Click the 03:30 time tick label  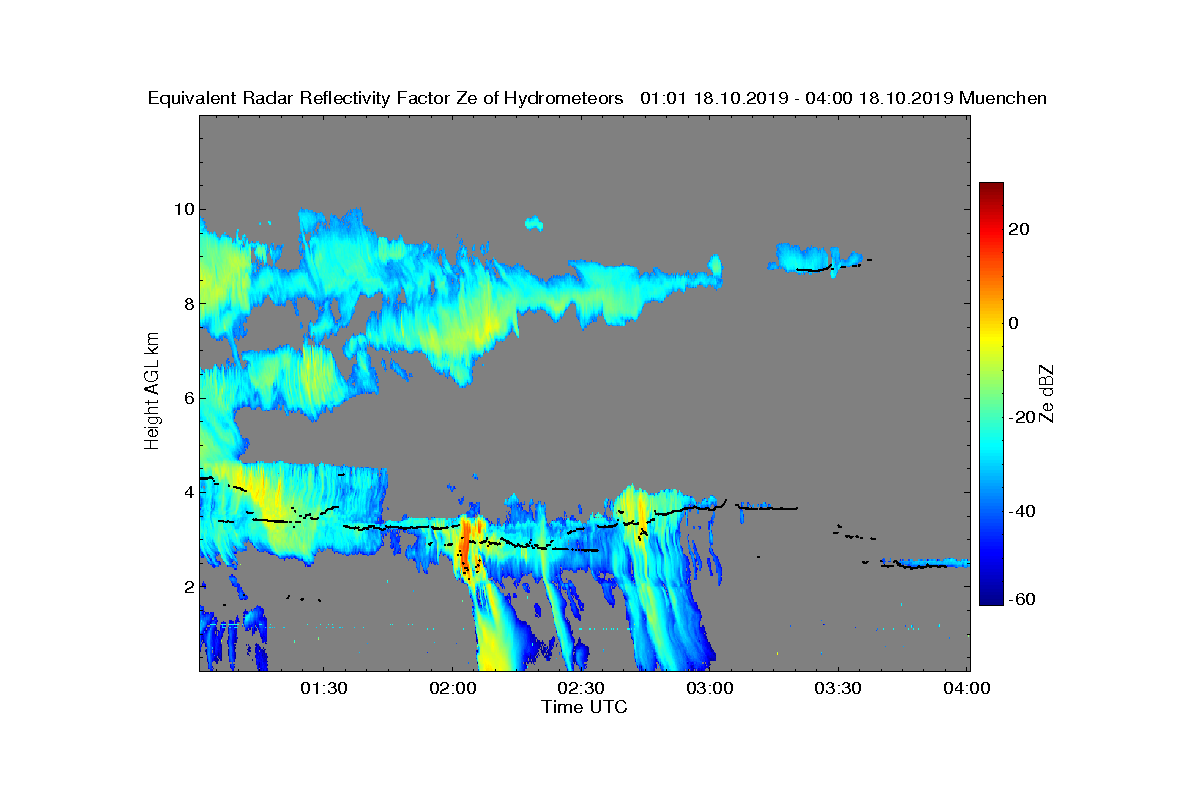[x=838, y=689]
